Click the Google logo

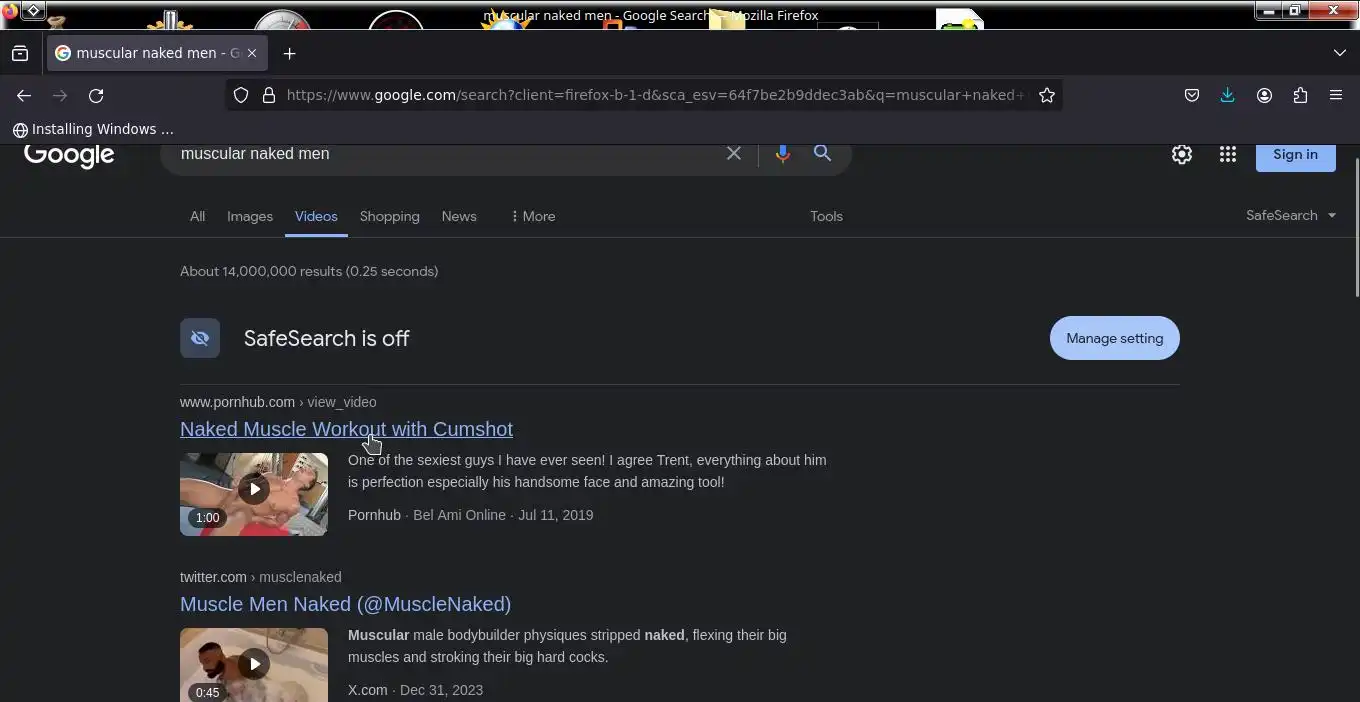(x=69, y=155)
